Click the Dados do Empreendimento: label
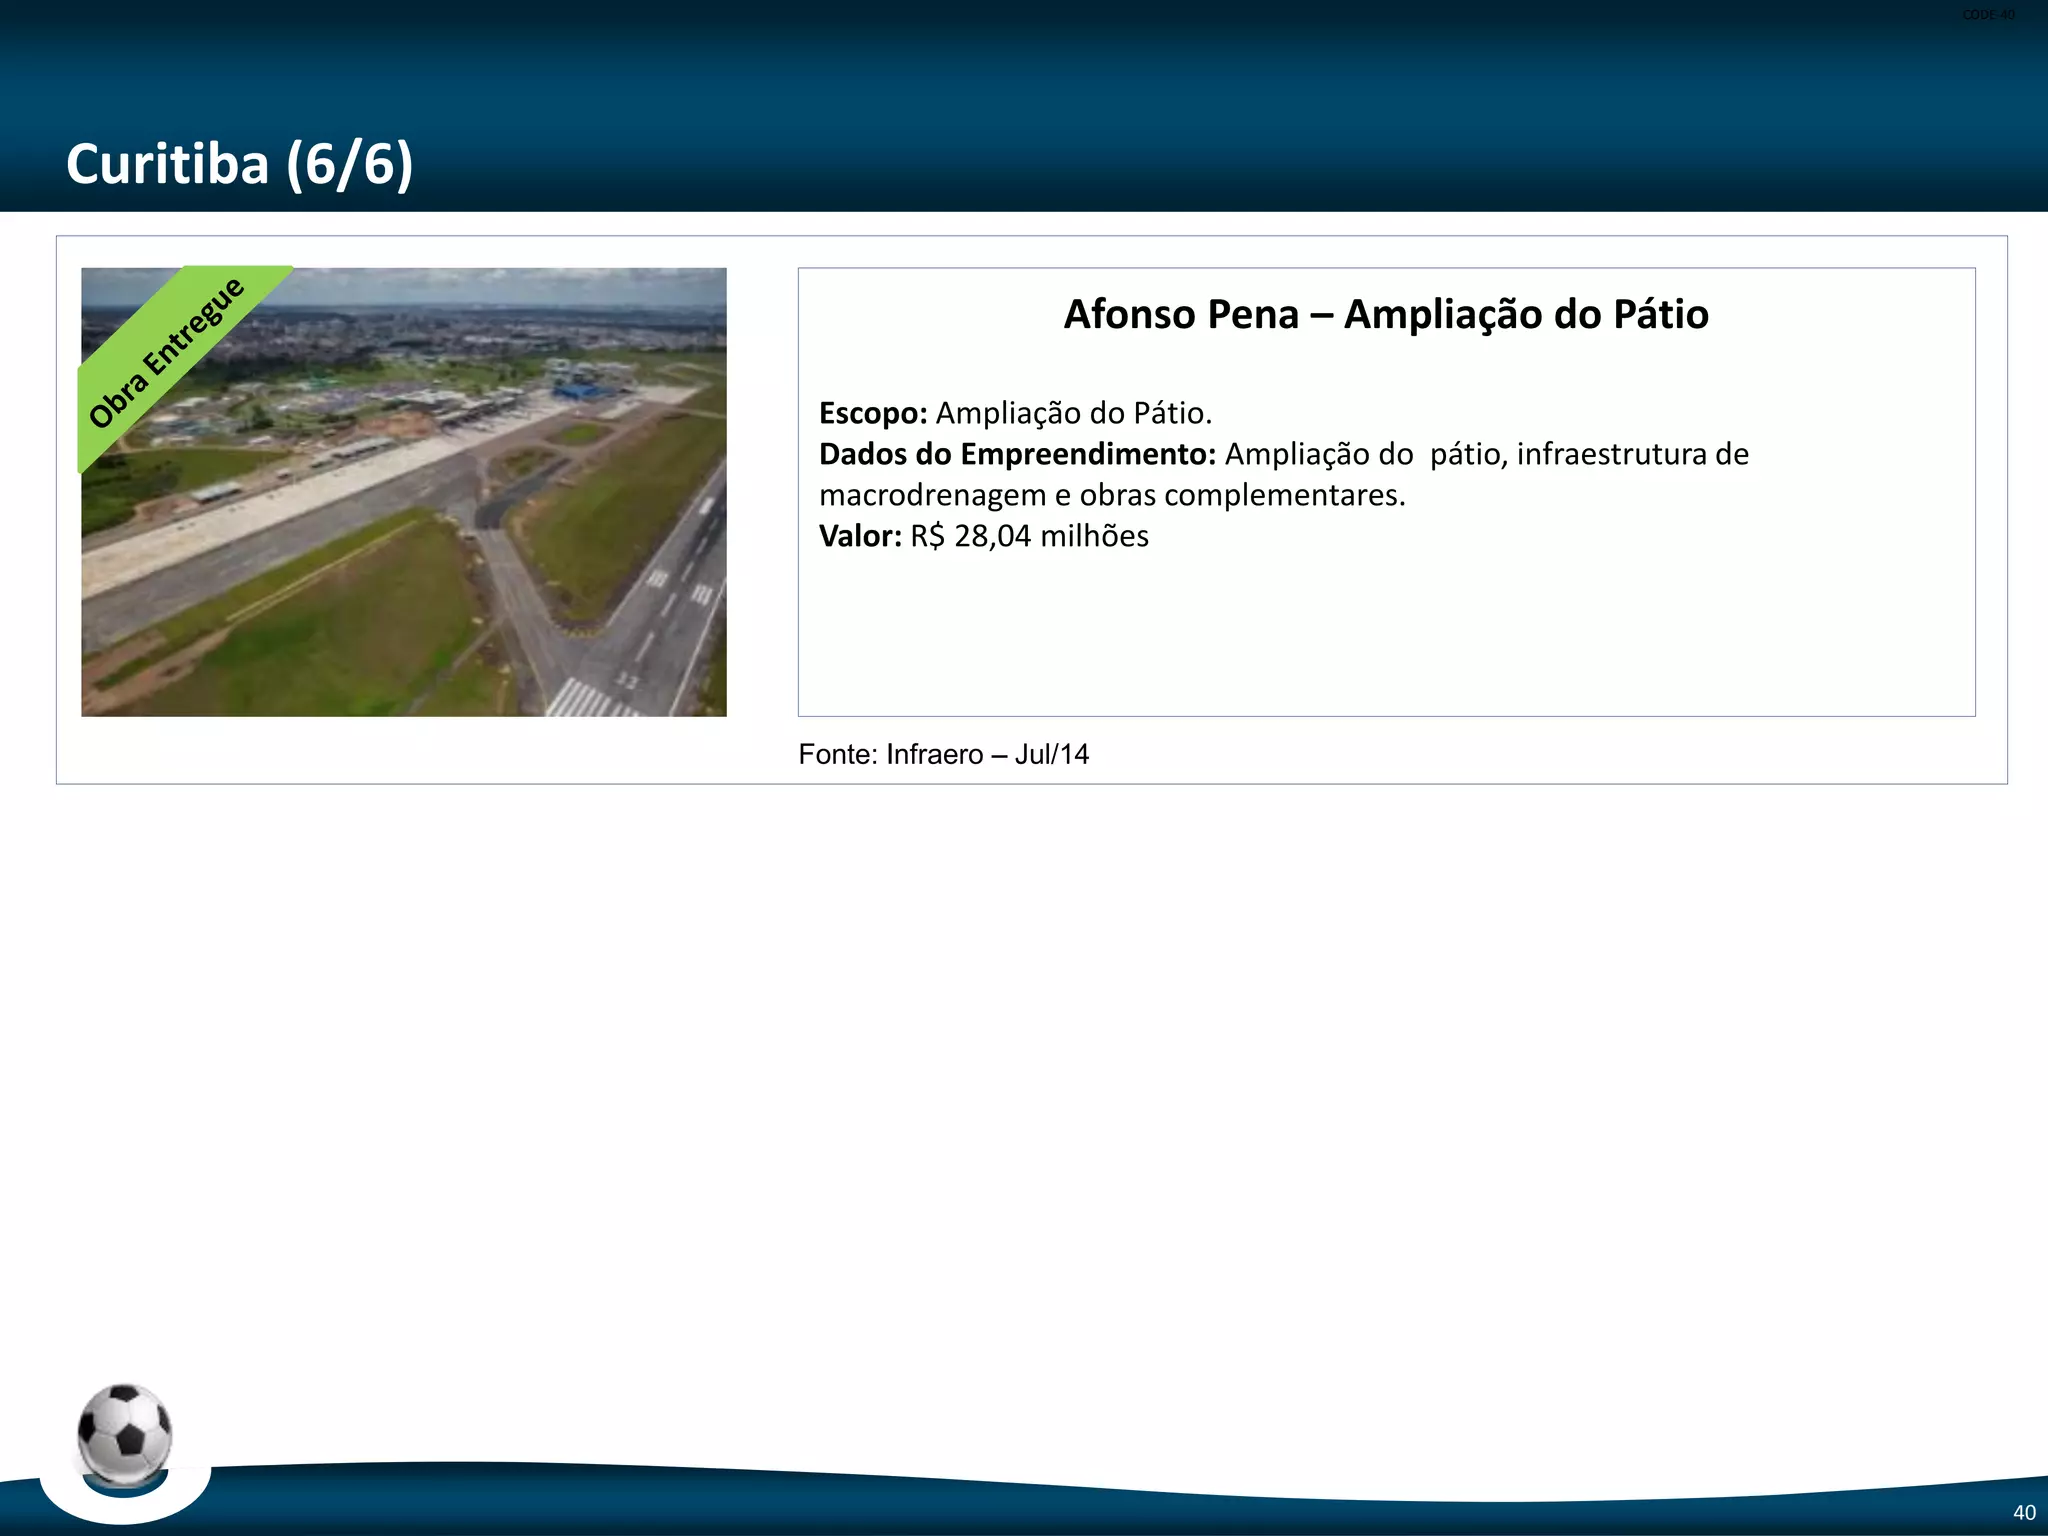Viewport: 2048px width, 1536px height. tap(1017, 454)
